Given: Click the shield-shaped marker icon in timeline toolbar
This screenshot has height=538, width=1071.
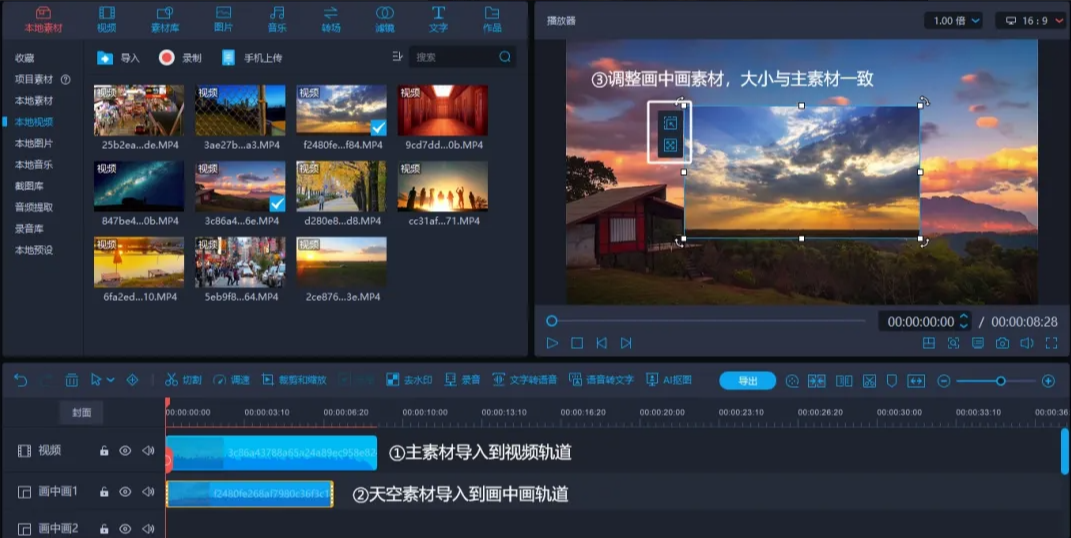Looking at the screenshot, I should click(x=891, y=381).
